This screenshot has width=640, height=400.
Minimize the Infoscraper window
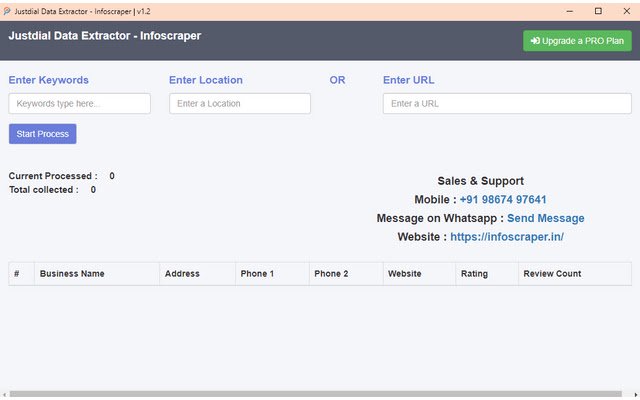(570, 11)
